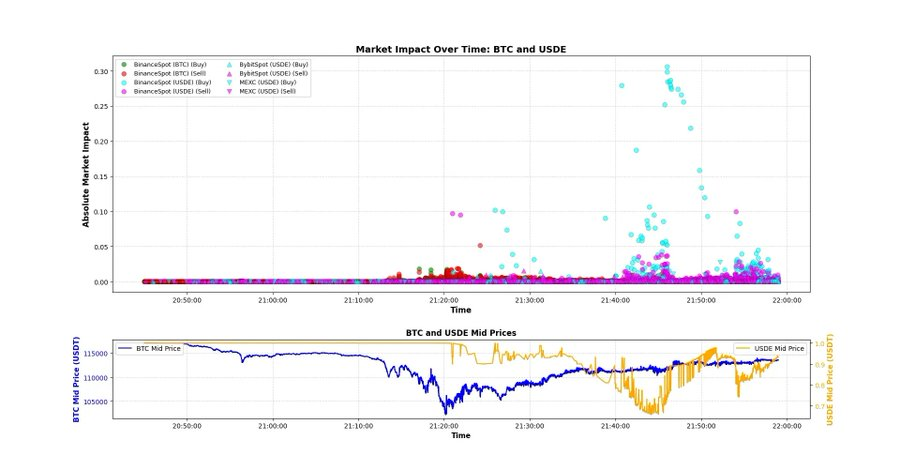900x470 pixels.
Task: Click the red BinanceSpot (BTC) Sell legend marker
Action: tap(124, 74)
